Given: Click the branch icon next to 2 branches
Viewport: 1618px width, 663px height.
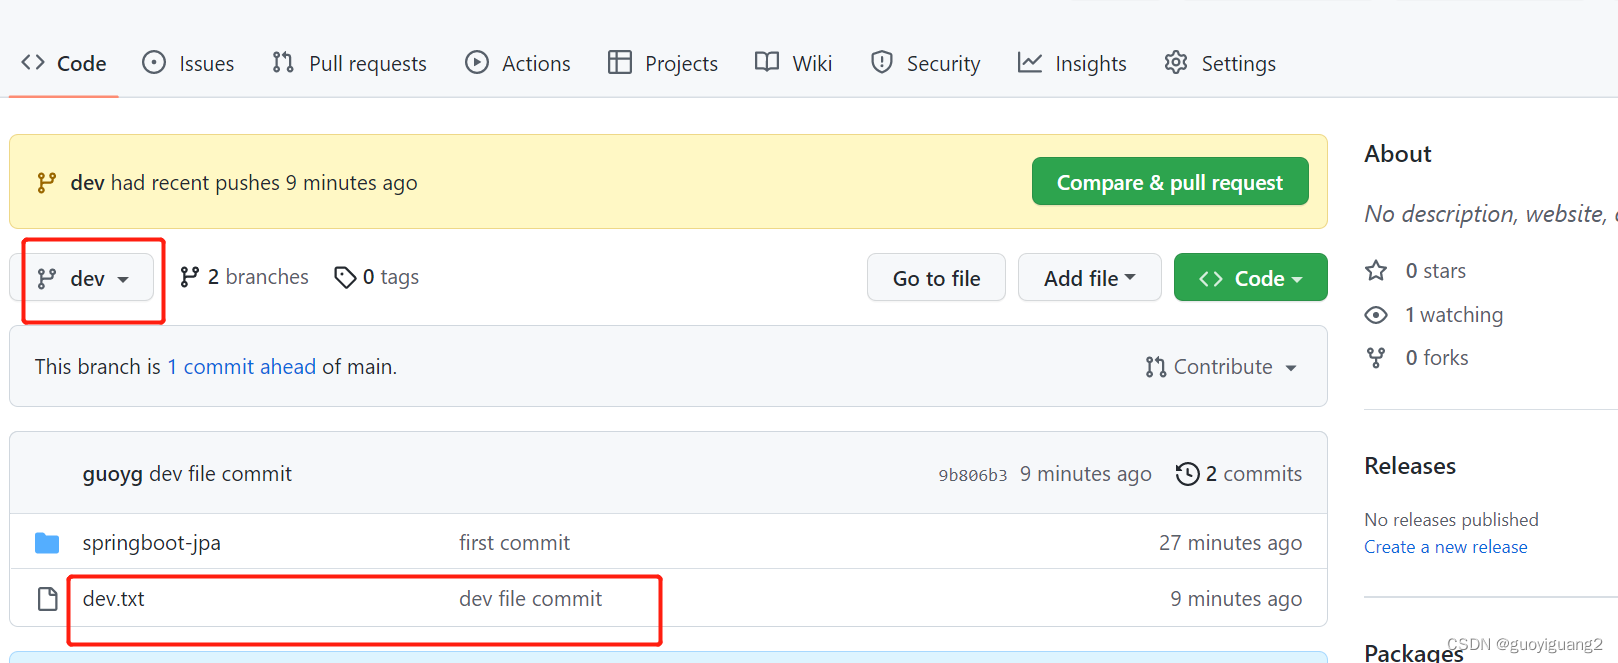Looking at the screenshot, I should 189,277.
